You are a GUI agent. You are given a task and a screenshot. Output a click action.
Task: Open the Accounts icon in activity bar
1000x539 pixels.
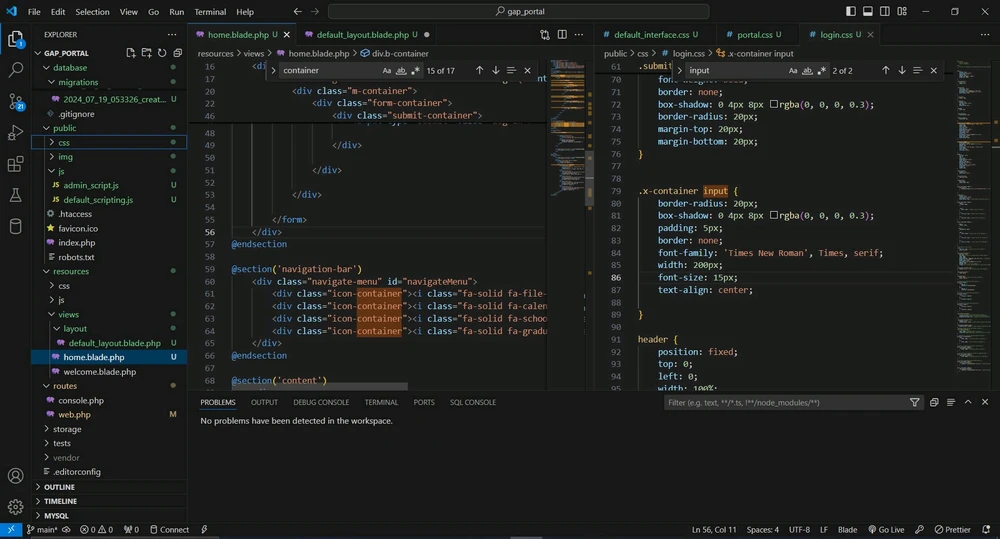pyautogui.click(x=15, y=476)
